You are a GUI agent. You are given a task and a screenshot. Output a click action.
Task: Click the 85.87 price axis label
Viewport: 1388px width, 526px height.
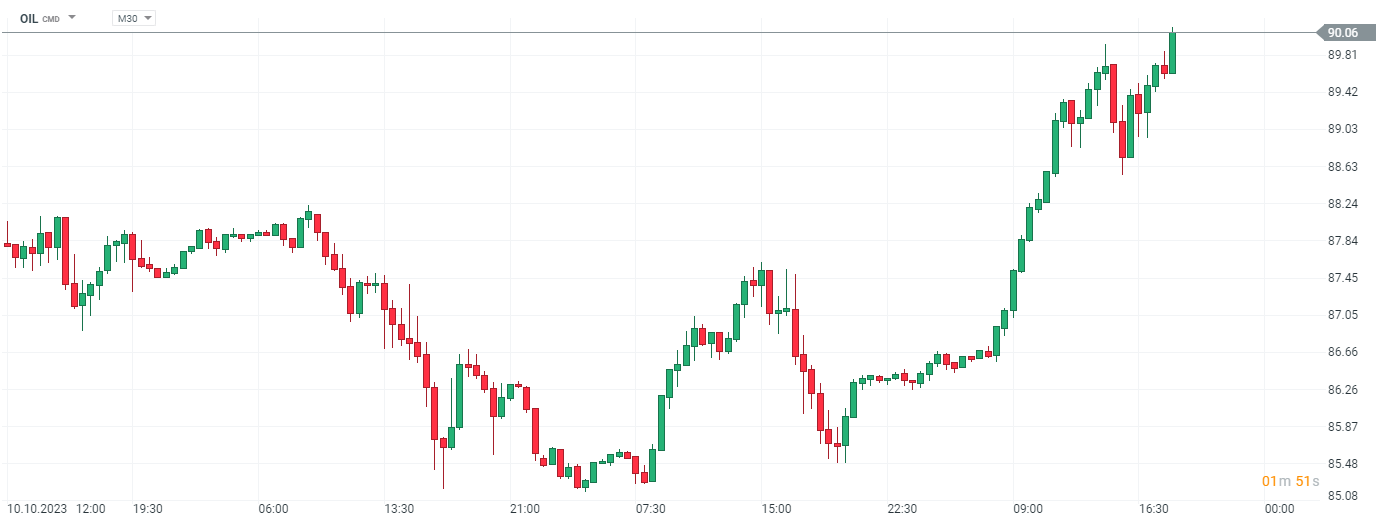pos(1342,427)
